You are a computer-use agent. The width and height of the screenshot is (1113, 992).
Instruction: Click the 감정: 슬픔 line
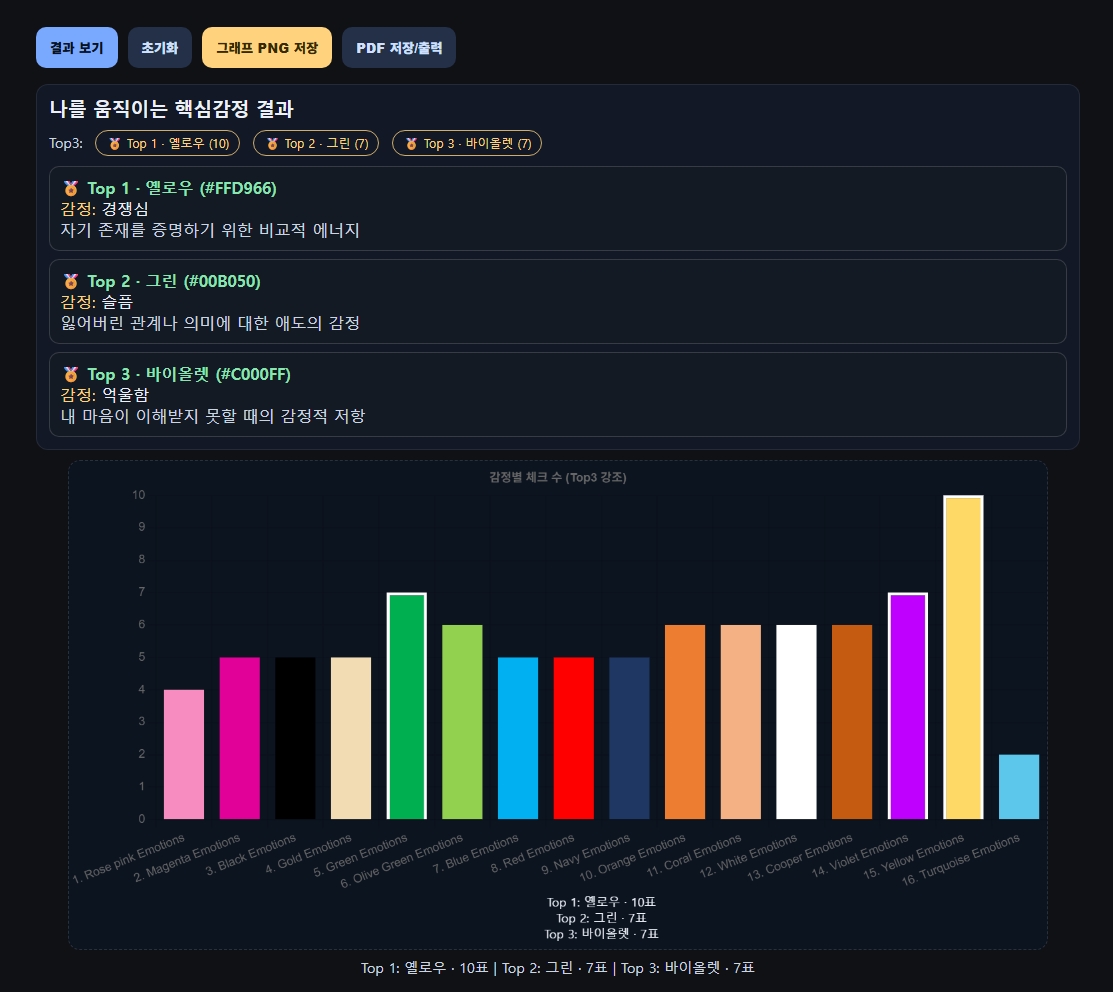[97, 302]
